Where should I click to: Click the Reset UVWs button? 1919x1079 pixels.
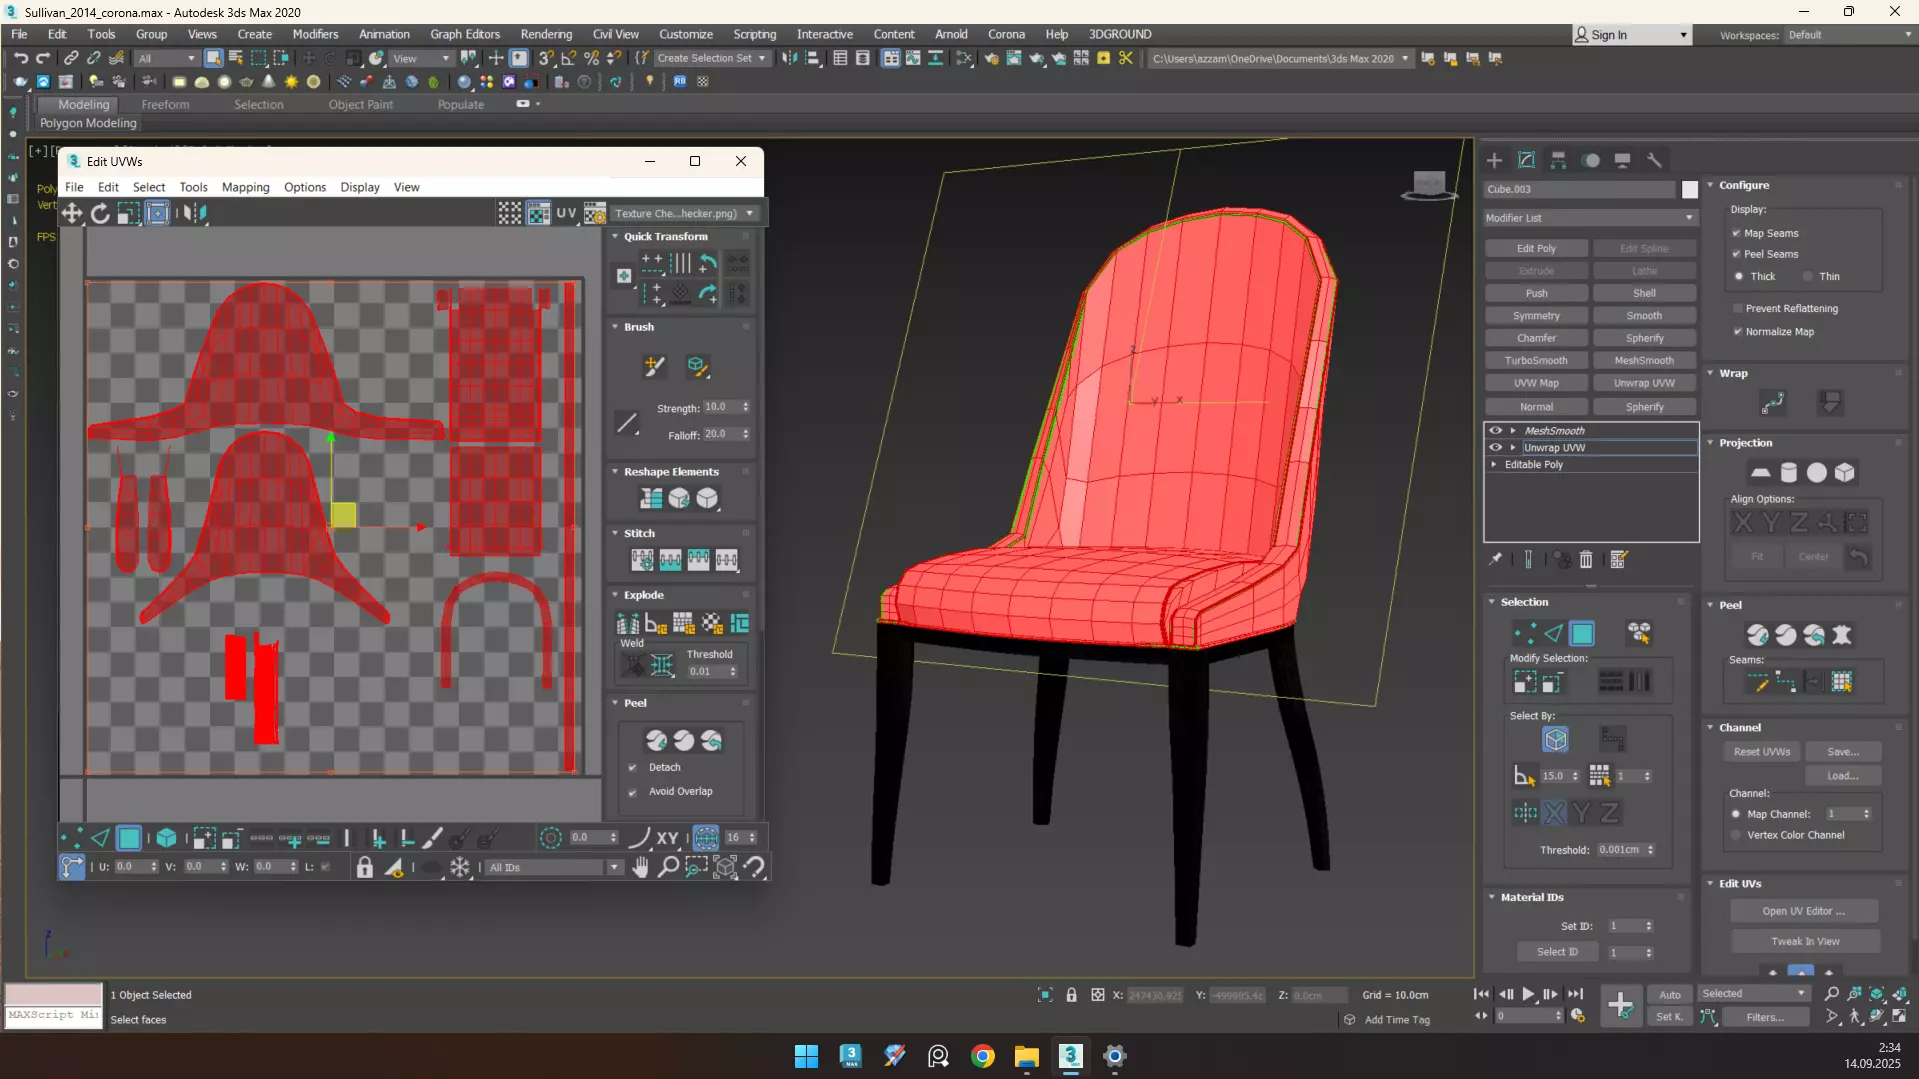[1762, 752]
